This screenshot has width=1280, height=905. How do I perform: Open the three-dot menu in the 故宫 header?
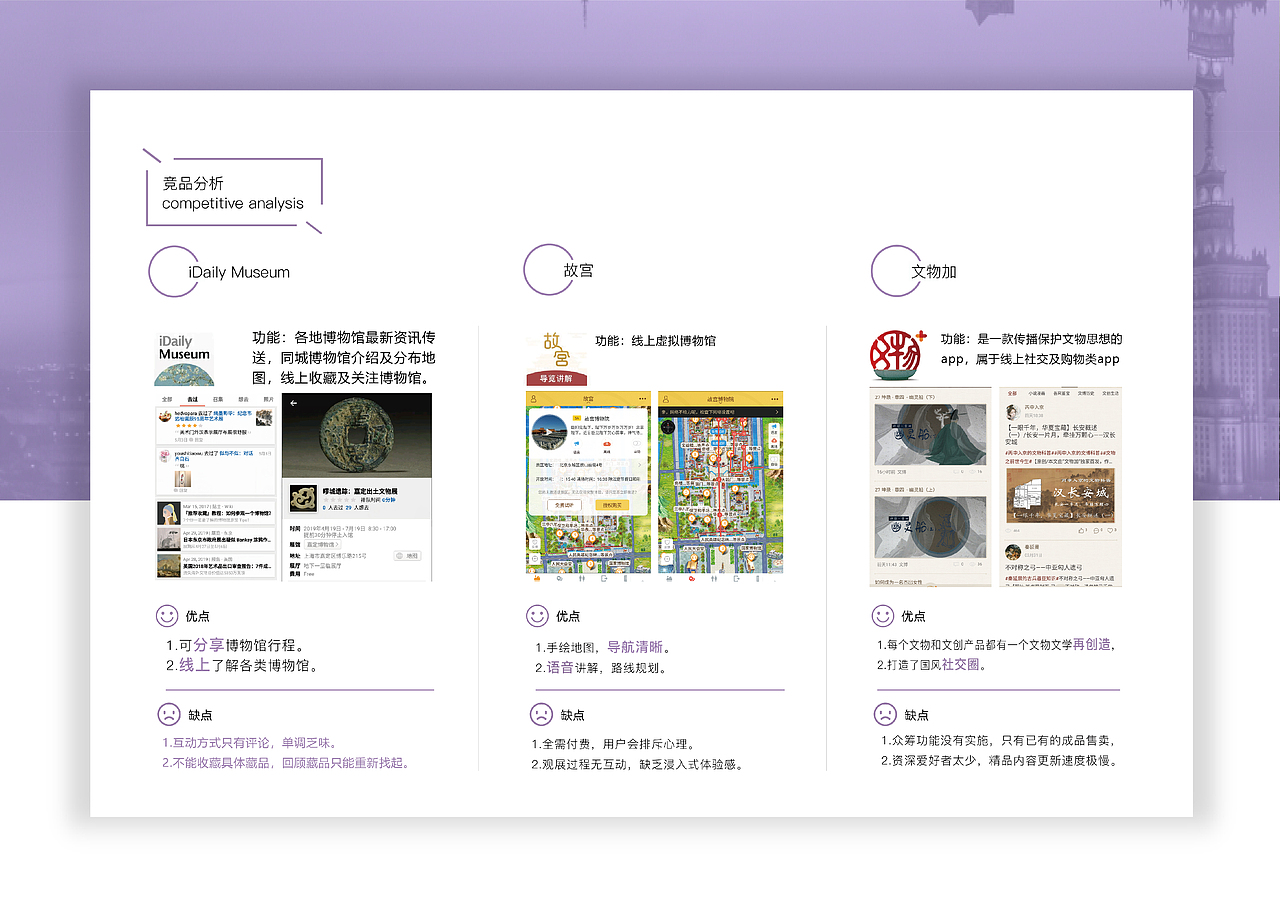[x=642, y=399]
